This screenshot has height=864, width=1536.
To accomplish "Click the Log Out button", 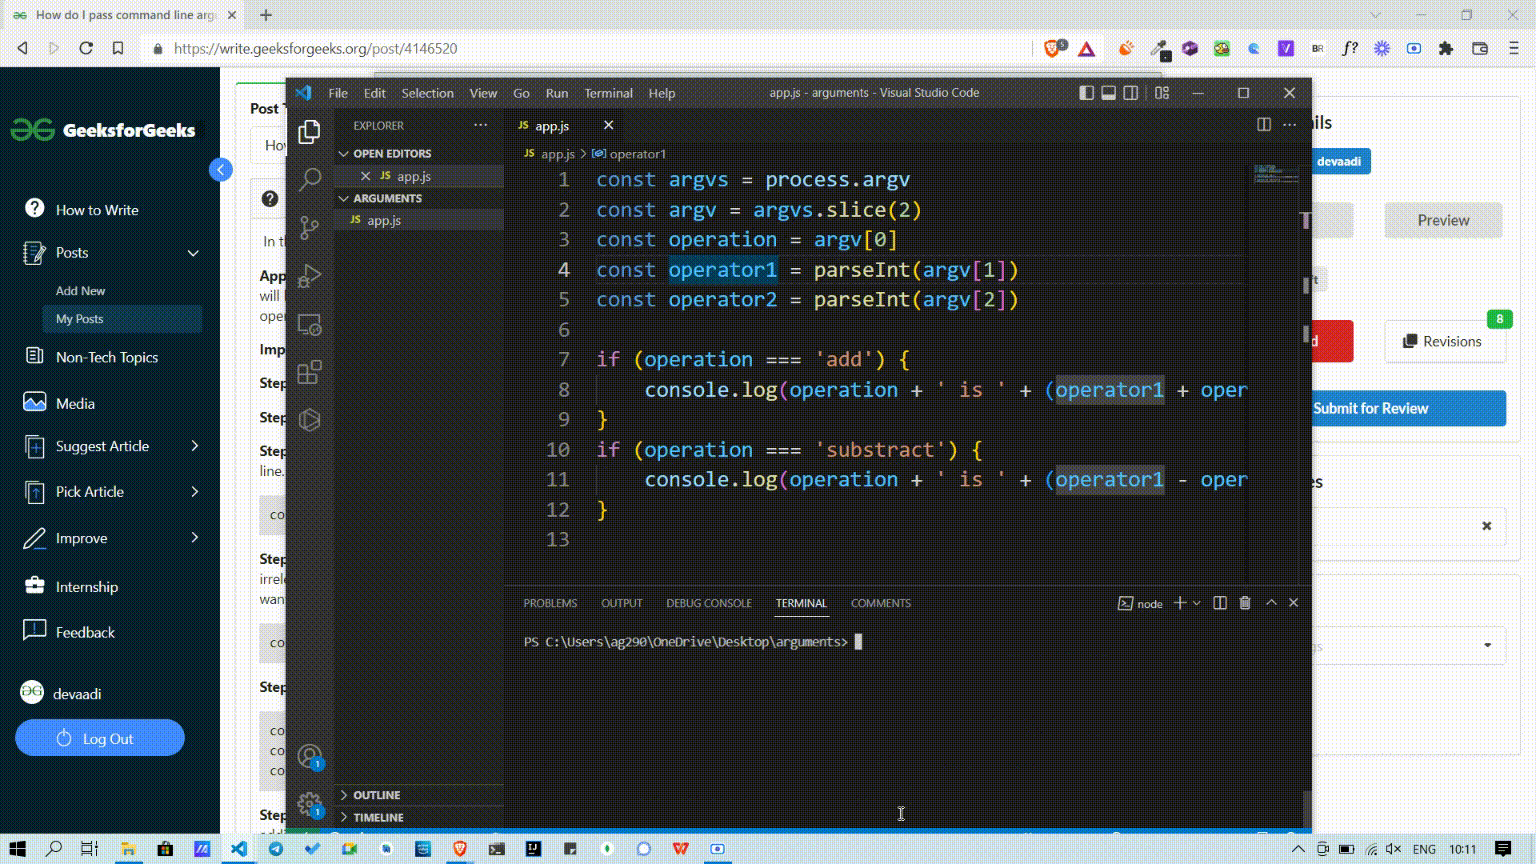I will [x=100, y=738].
